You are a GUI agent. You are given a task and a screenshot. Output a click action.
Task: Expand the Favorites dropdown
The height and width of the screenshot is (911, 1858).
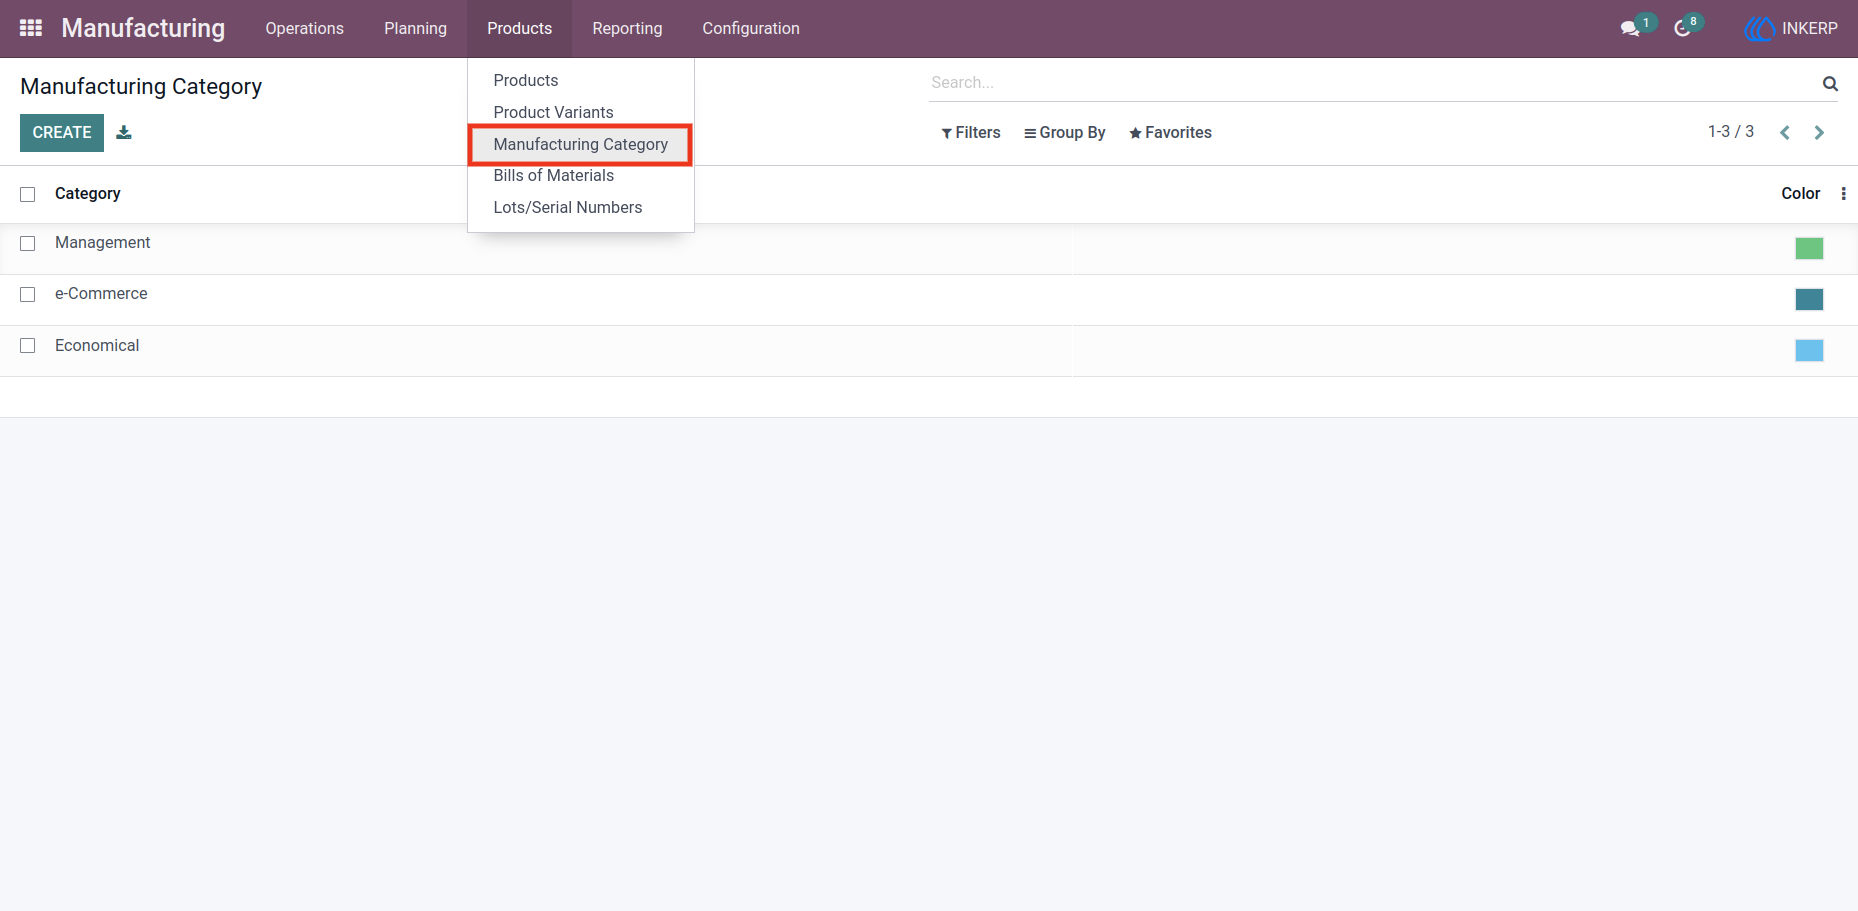click(x=1170, y=133)
